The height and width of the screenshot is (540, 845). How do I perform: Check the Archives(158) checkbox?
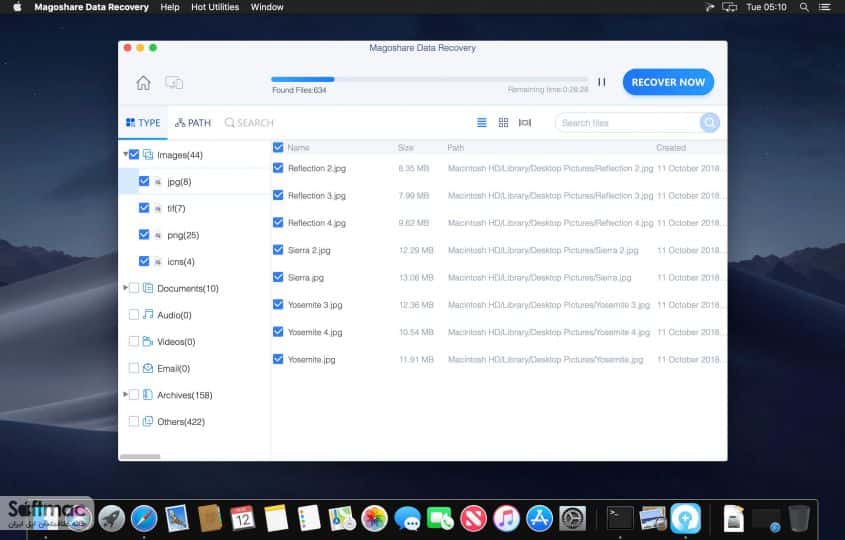(x=134, y=394)
